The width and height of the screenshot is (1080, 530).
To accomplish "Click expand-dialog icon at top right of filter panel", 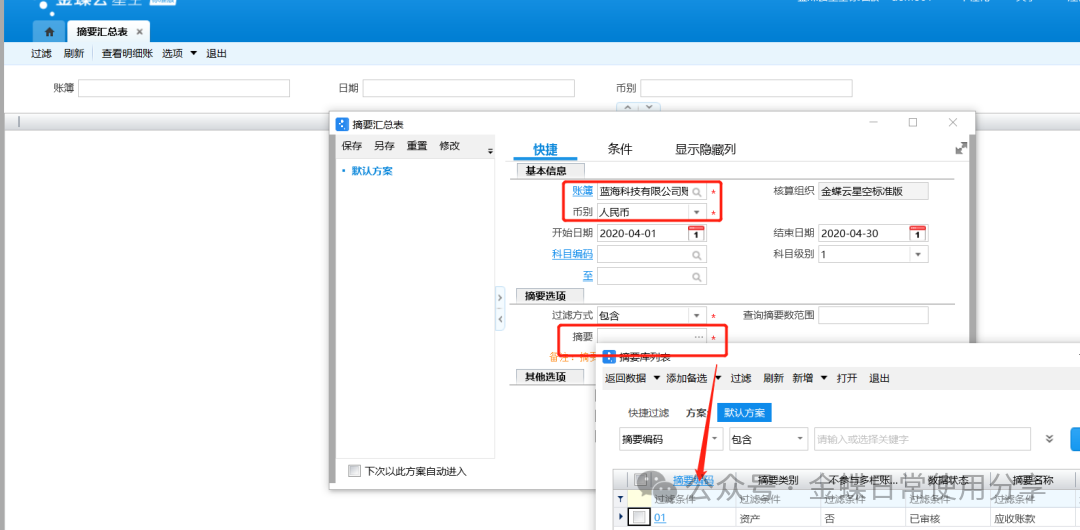I will 961,148.
